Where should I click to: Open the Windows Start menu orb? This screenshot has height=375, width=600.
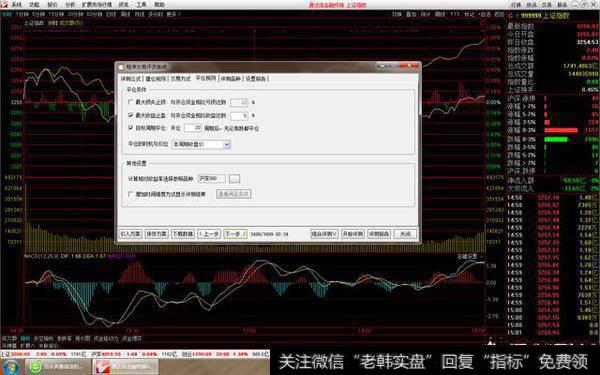[11, 367]
